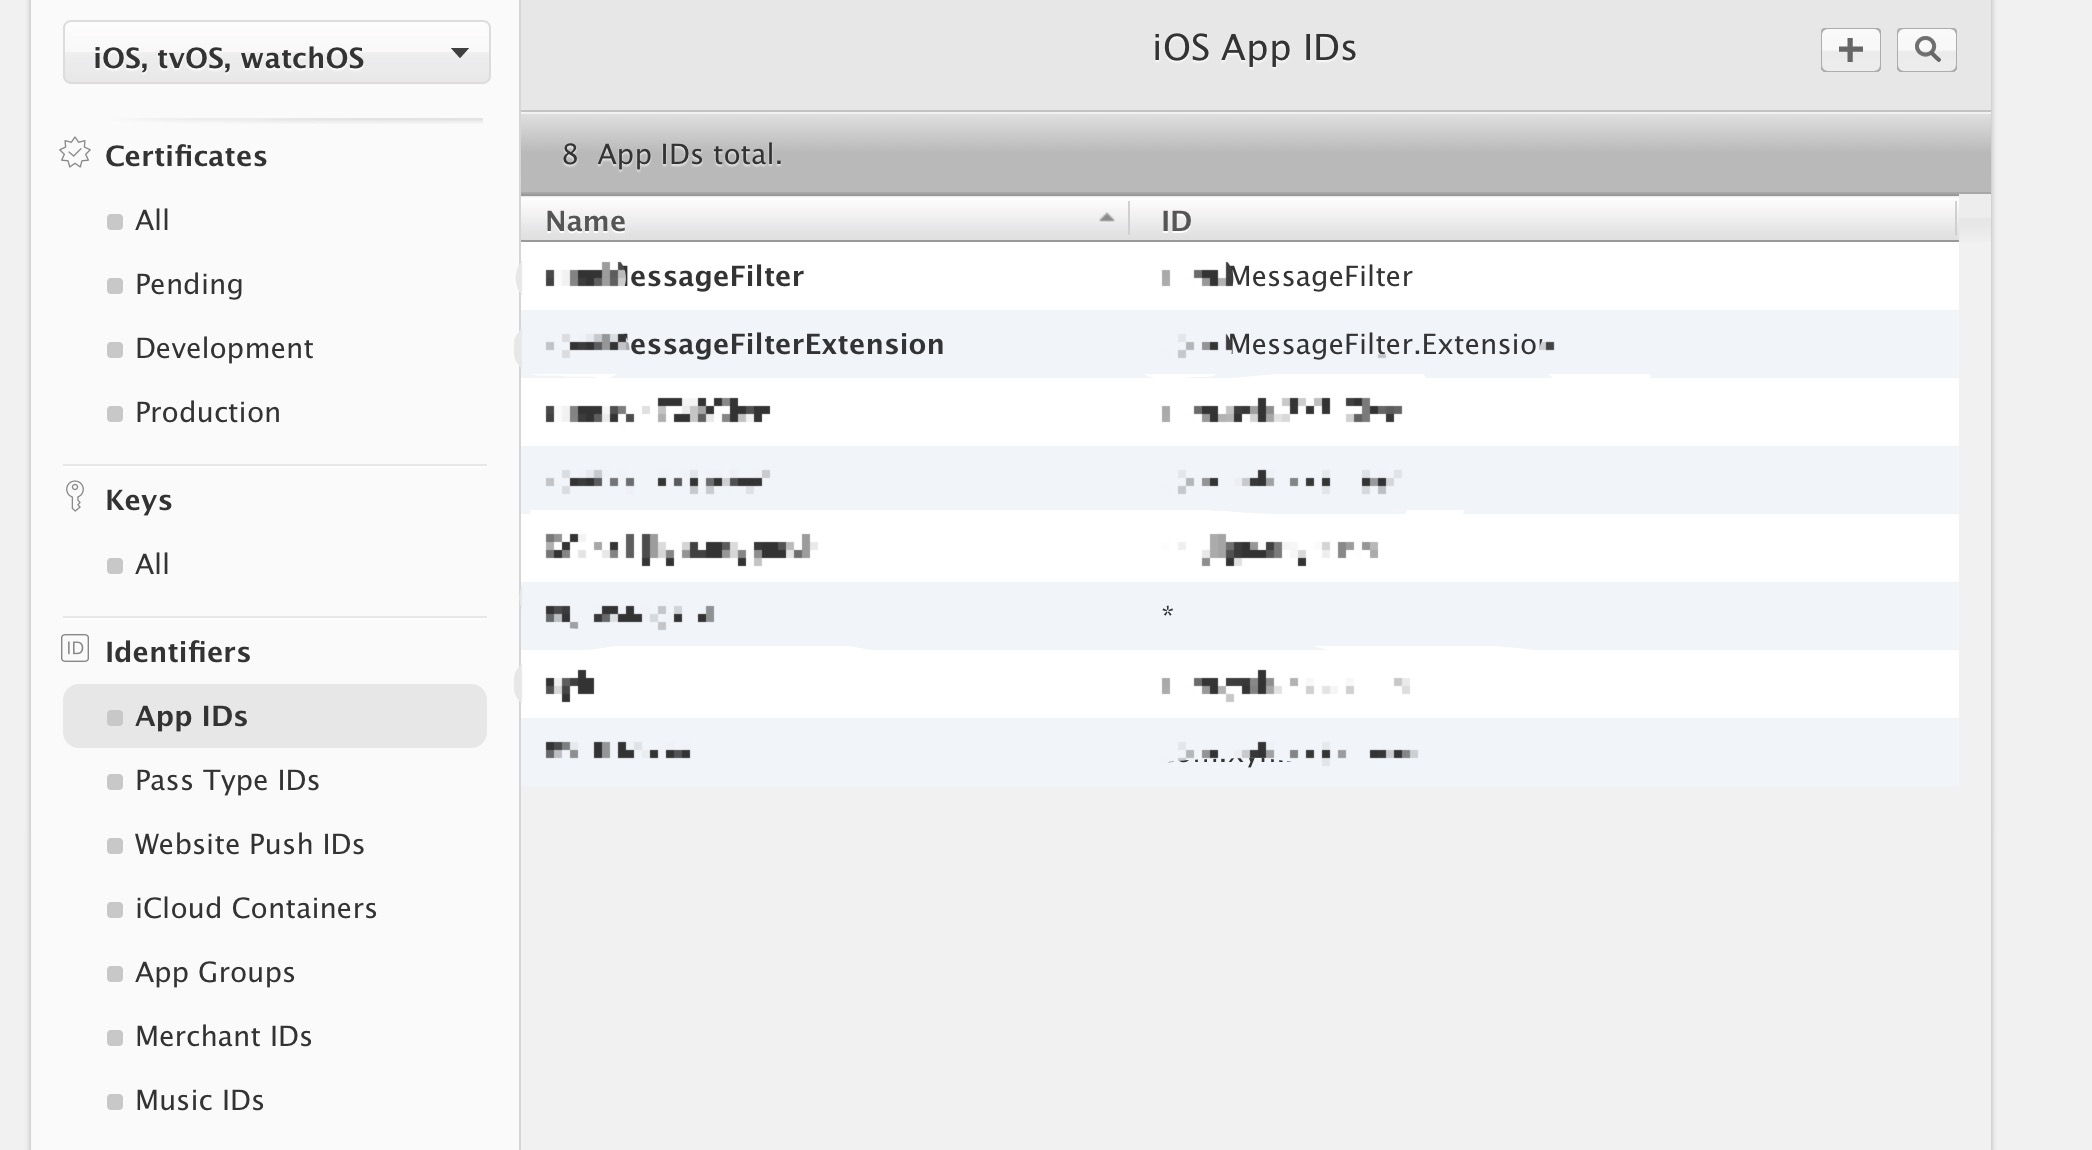Open the iOS, tvOS, watchOS platform dropdown
Image resolution: width=2092 pixels, height=1150 pixels.
point(276,54)
